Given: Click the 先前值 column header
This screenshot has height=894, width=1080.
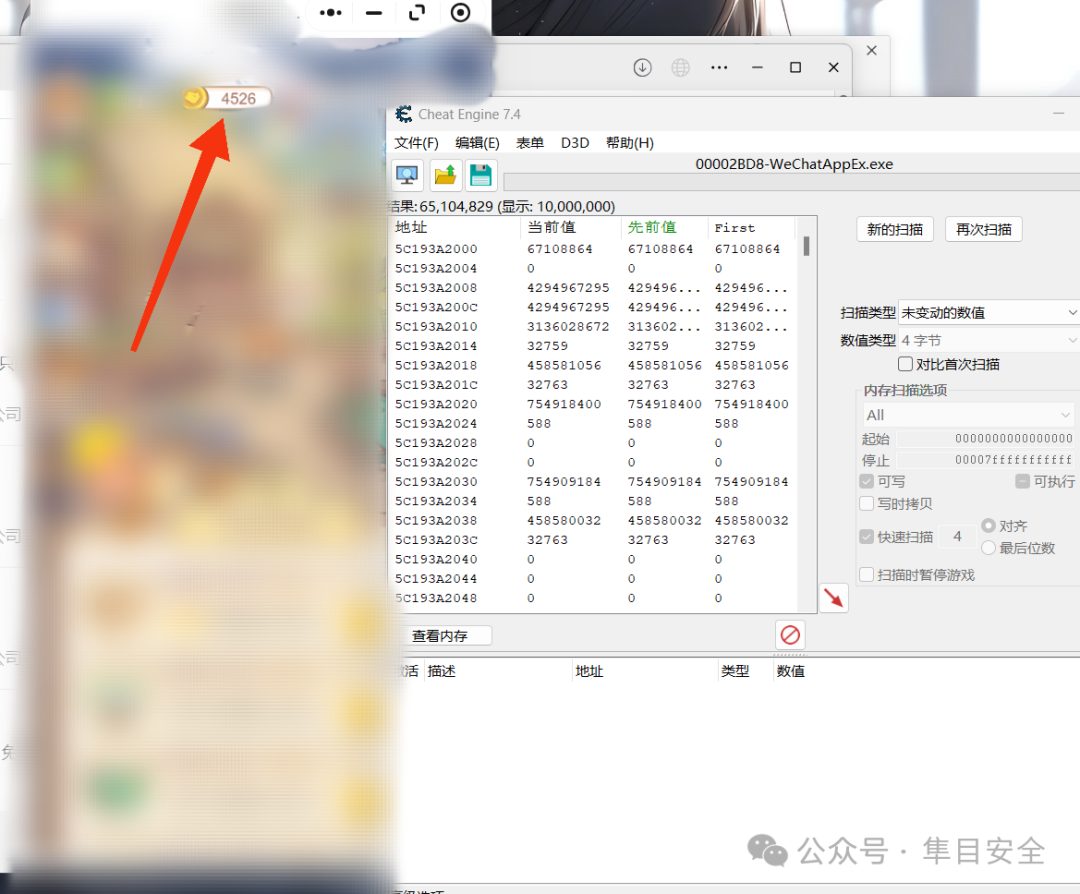Looking at the screenshot, I should point(665,227).
